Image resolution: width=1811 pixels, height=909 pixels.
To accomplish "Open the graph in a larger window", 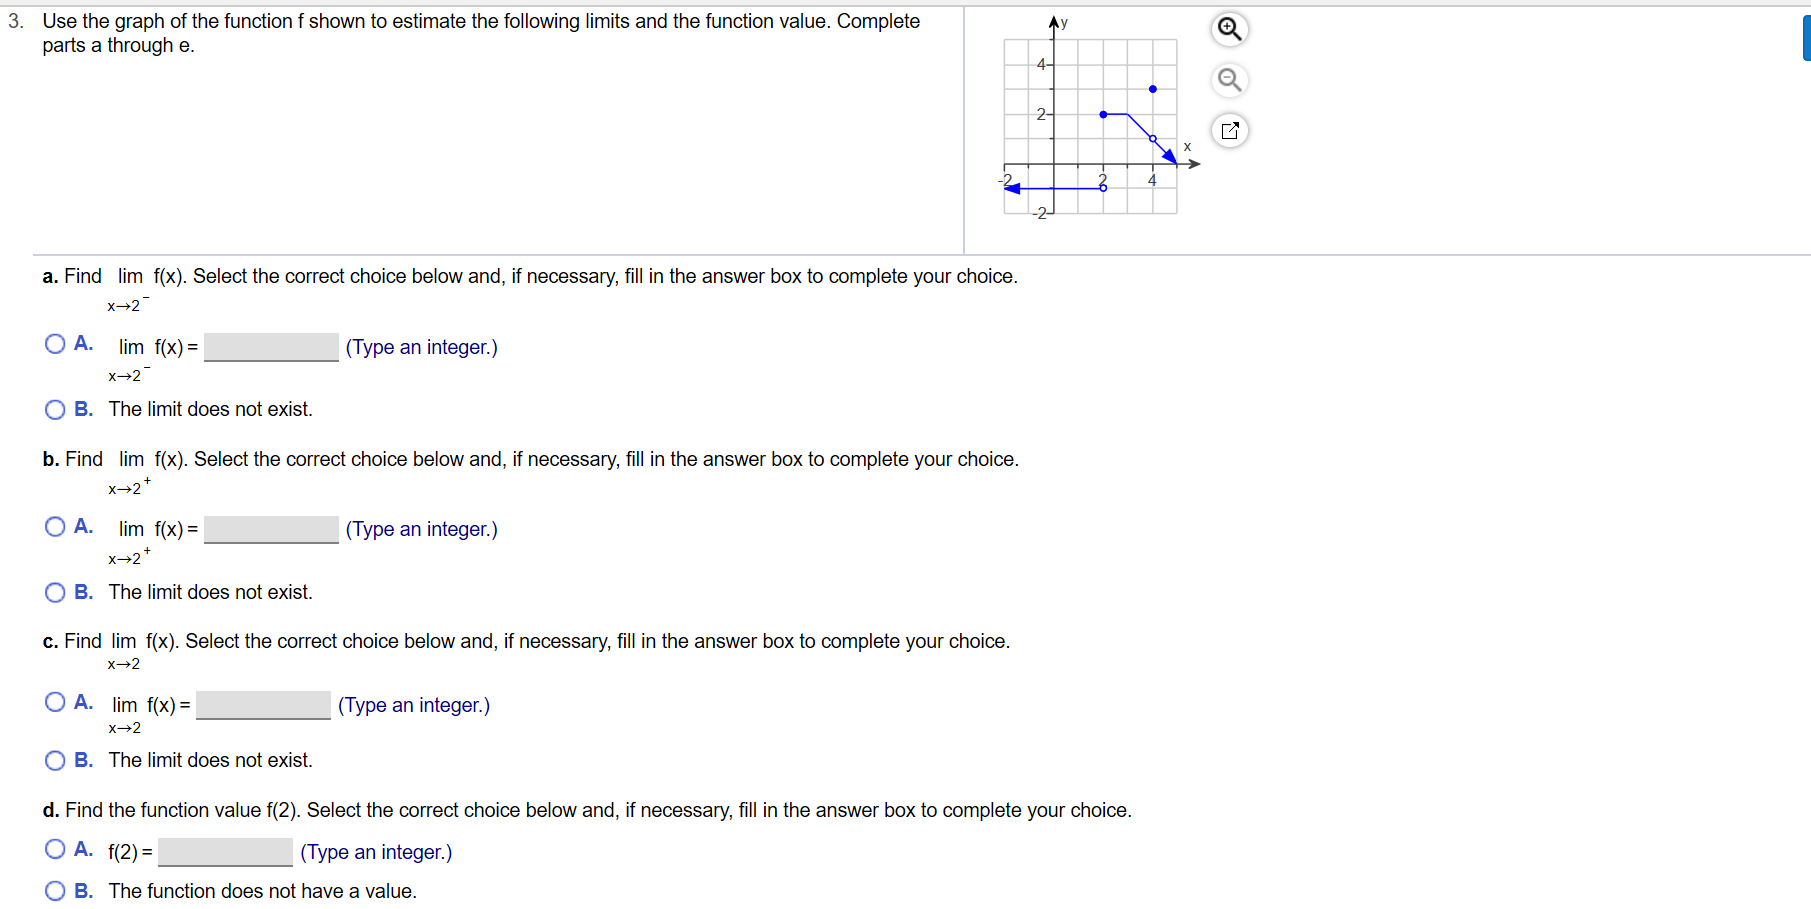I will (x=1230, y=130).
